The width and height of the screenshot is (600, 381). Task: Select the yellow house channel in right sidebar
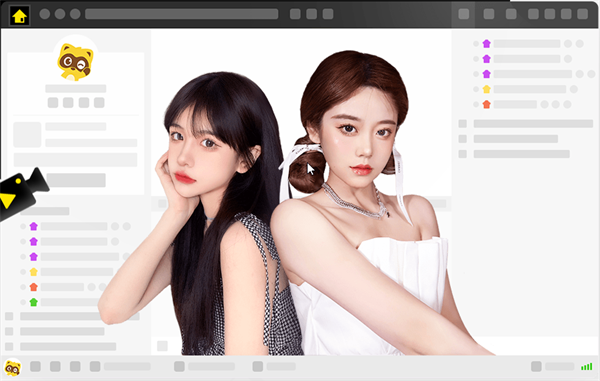coord(486,89)
